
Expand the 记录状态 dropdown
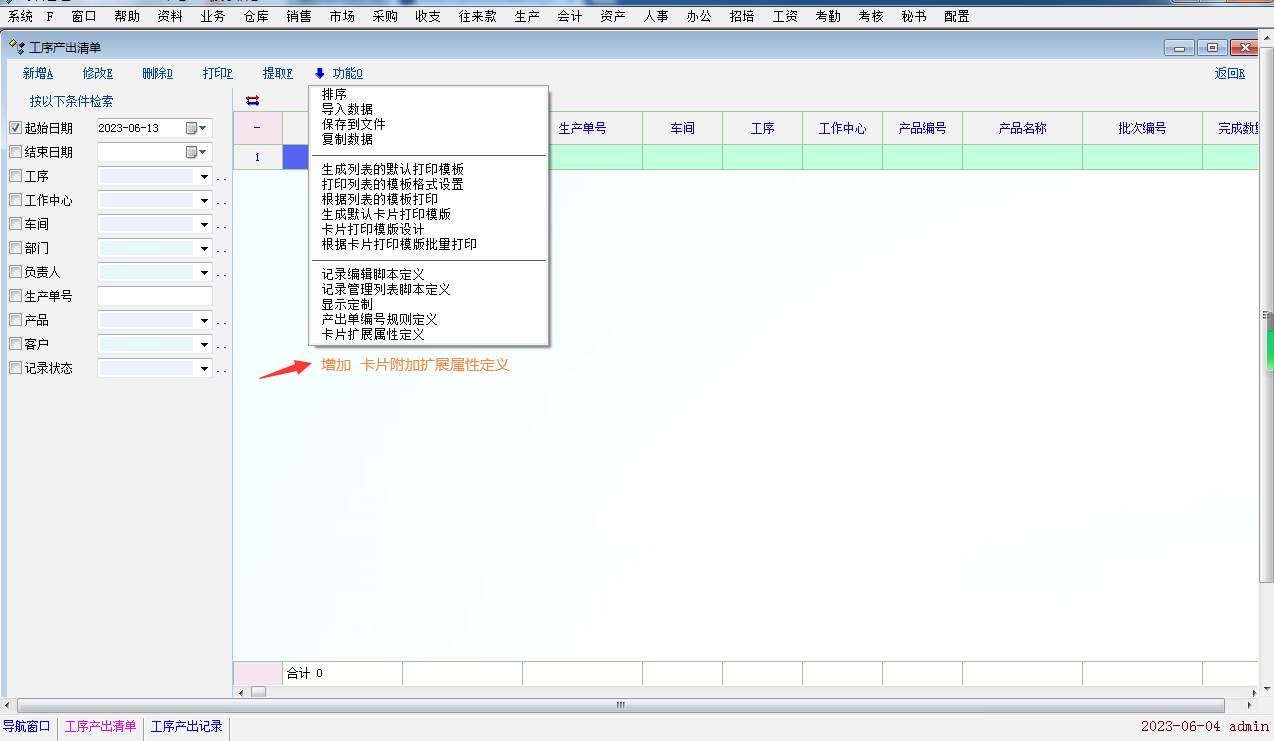pos(204,368)
